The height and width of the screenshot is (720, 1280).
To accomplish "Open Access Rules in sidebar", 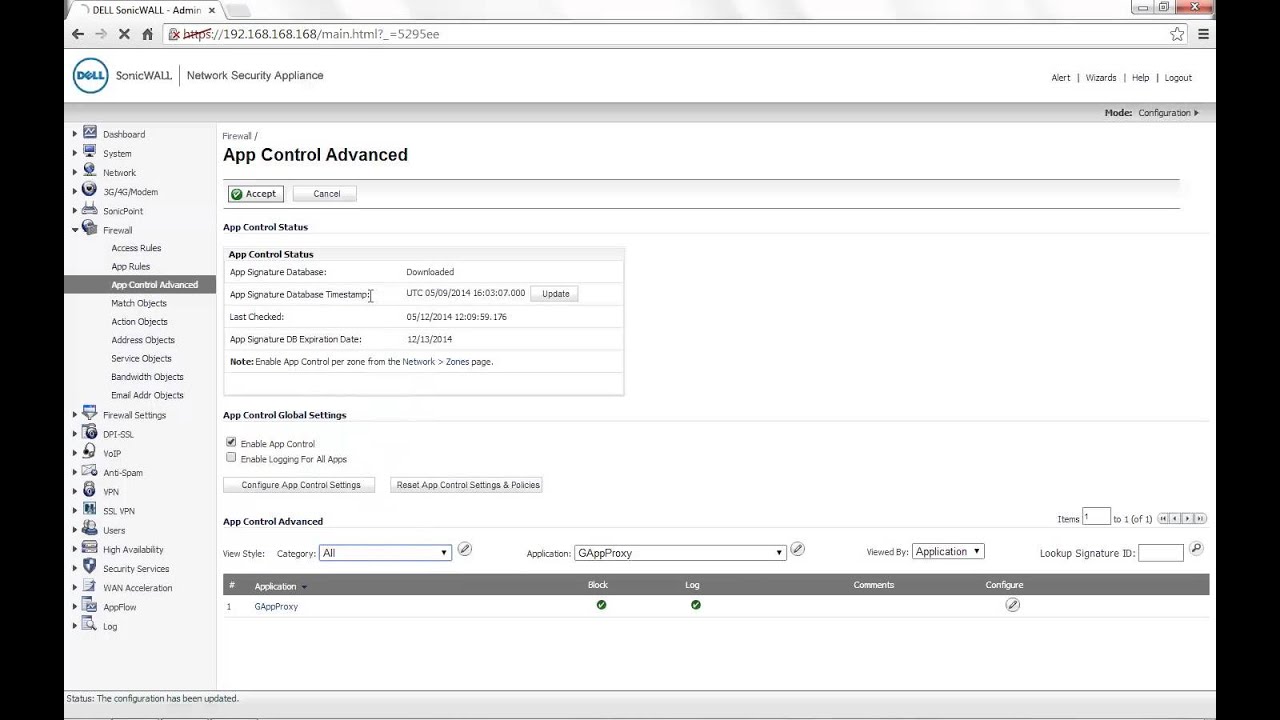I will coord(136,248).
